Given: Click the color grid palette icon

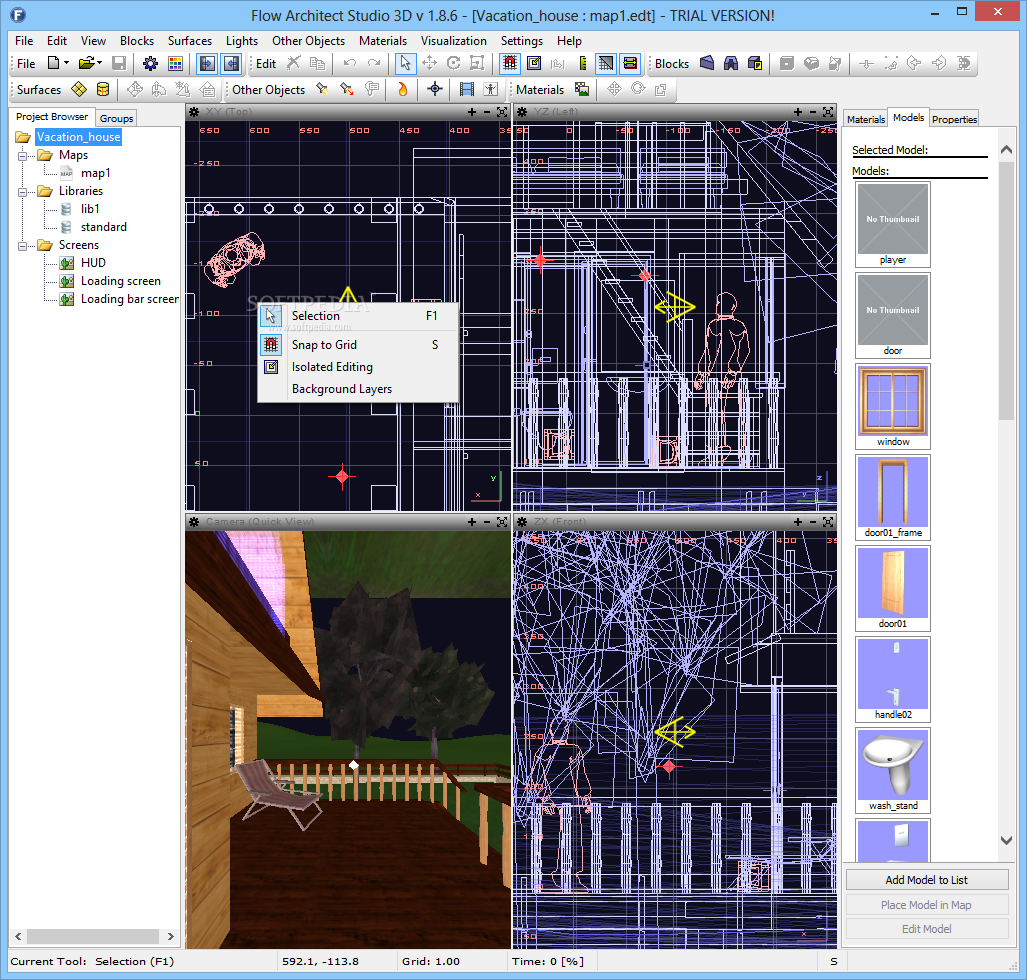Looking at the screenshot, I should pos(175,64).
